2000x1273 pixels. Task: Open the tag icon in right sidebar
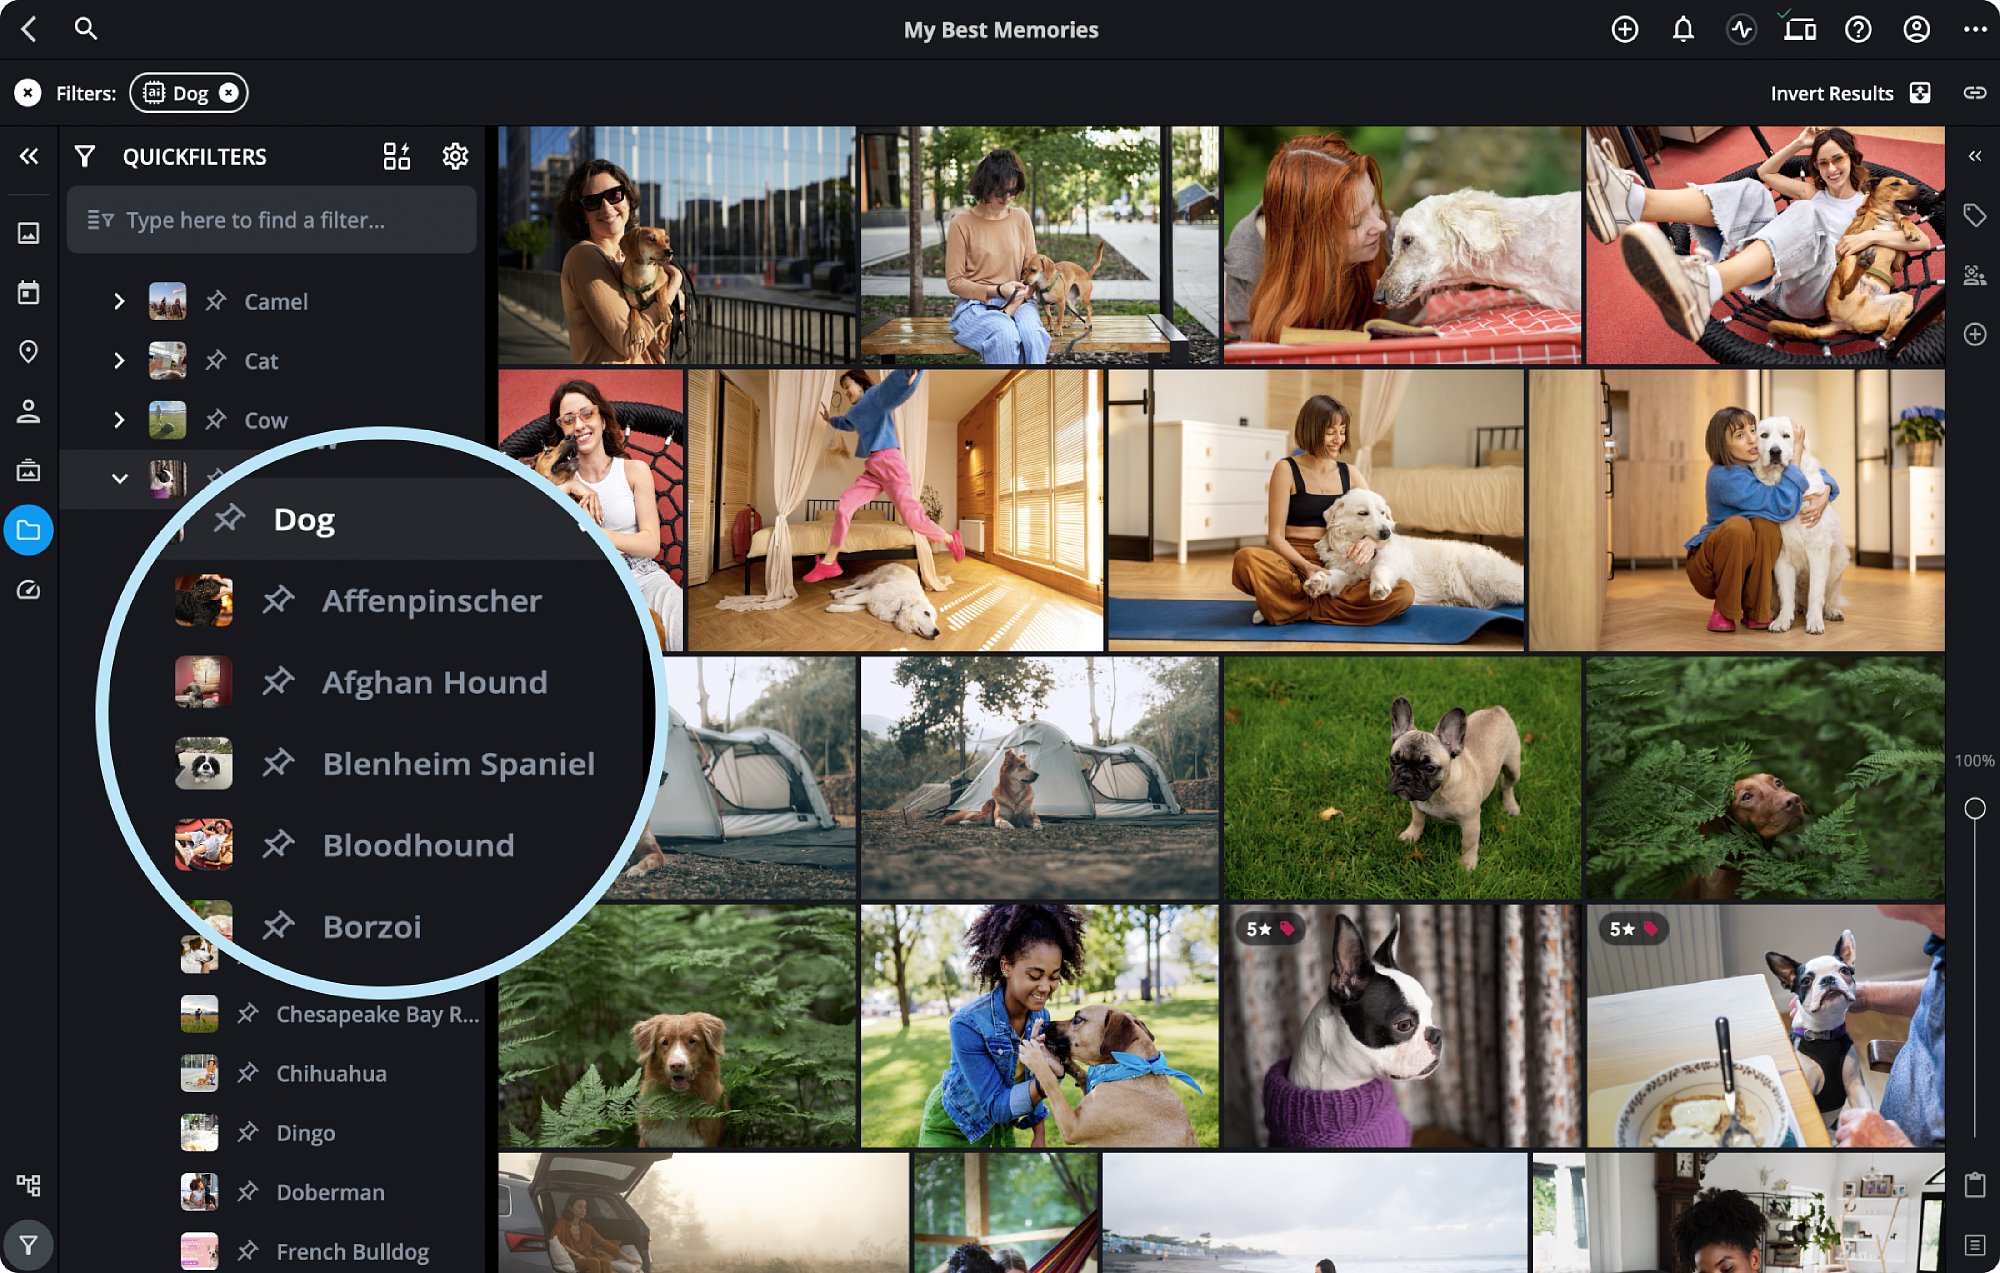point(1975,215)
